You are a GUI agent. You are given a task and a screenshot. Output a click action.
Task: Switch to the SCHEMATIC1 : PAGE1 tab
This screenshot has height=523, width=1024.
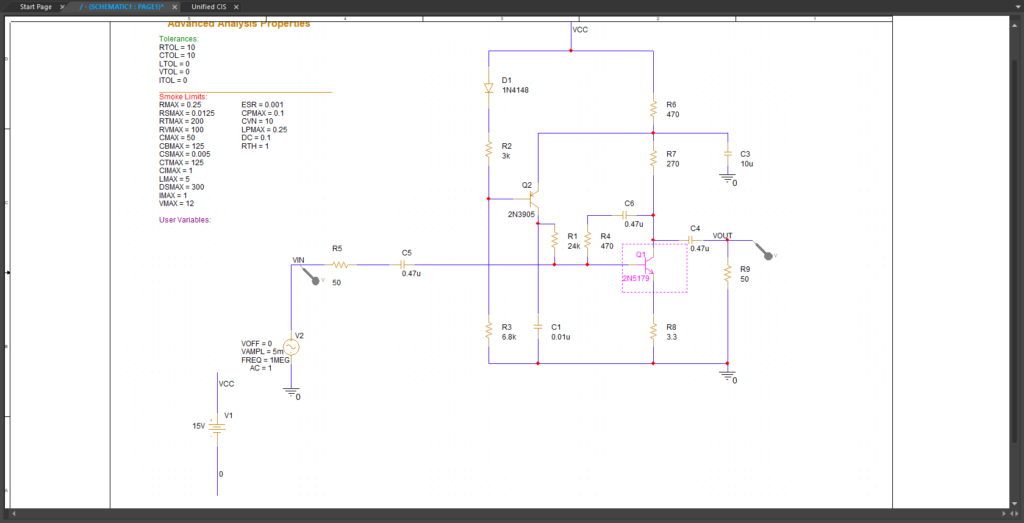[121, 7]
